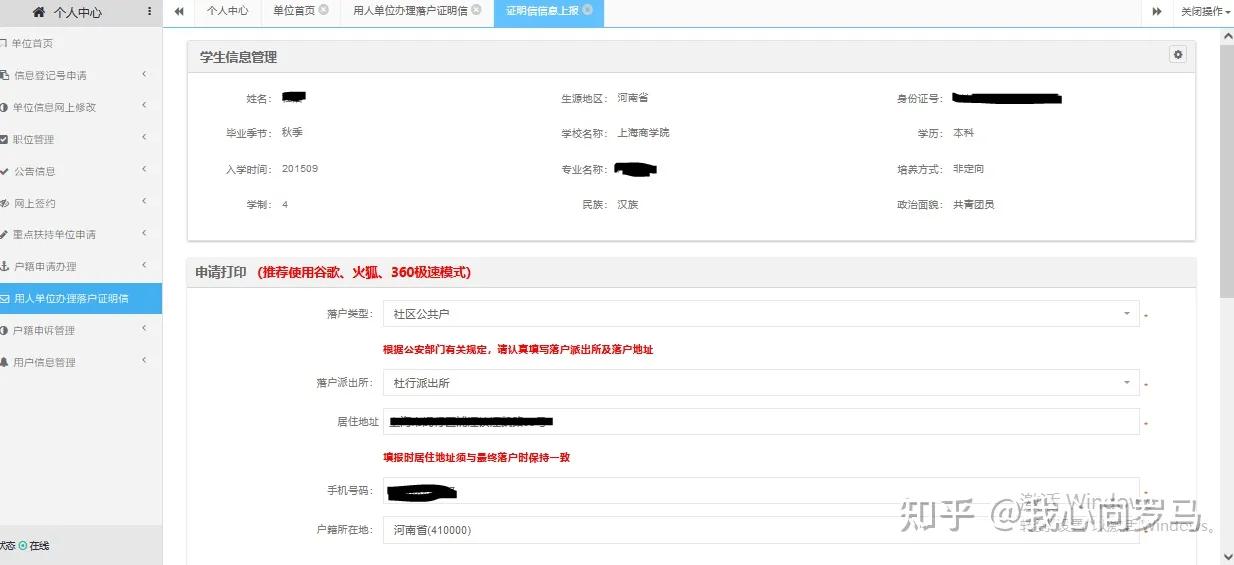Click the home icon beside 个人中心
This screenshot has height=565, width=1234.
(39, 12)
